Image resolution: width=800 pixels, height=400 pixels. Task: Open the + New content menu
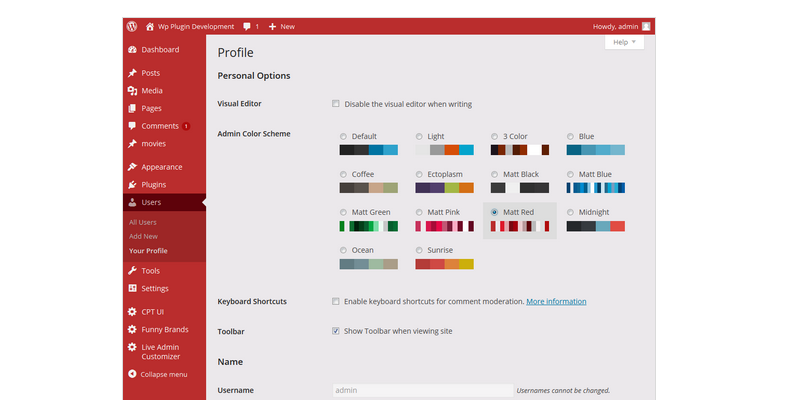[x=282, y=26]
